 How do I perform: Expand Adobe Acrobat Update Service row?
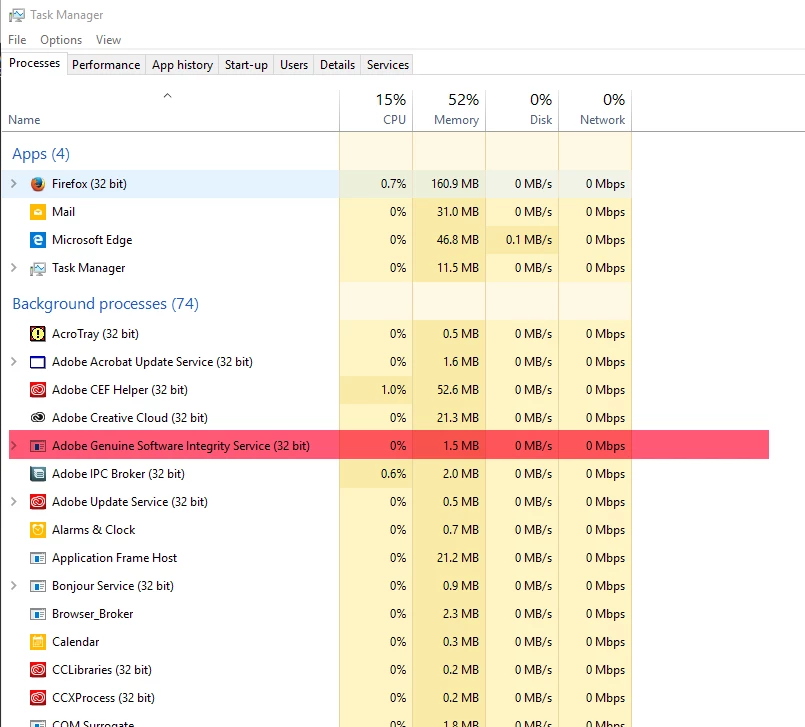(x=14, y=362)
